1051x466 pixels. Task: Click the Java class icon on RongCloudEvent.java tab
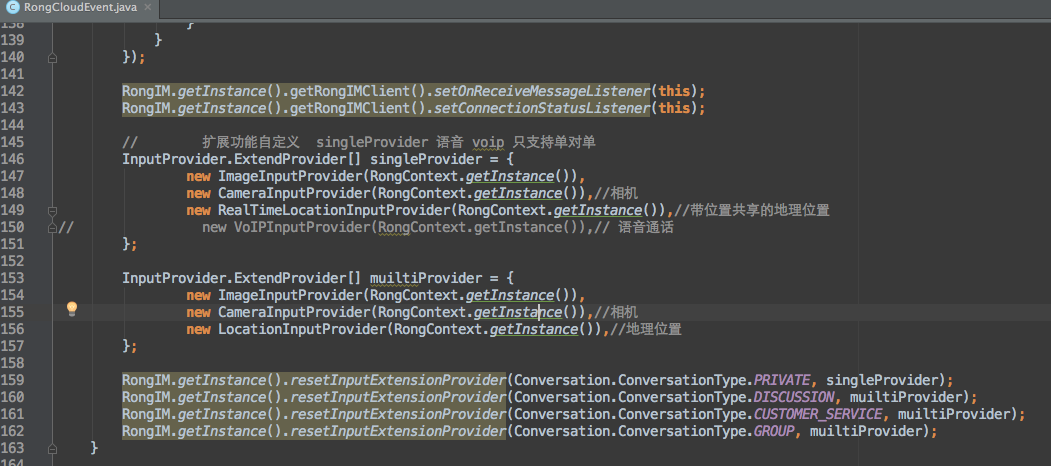point(12,8)
